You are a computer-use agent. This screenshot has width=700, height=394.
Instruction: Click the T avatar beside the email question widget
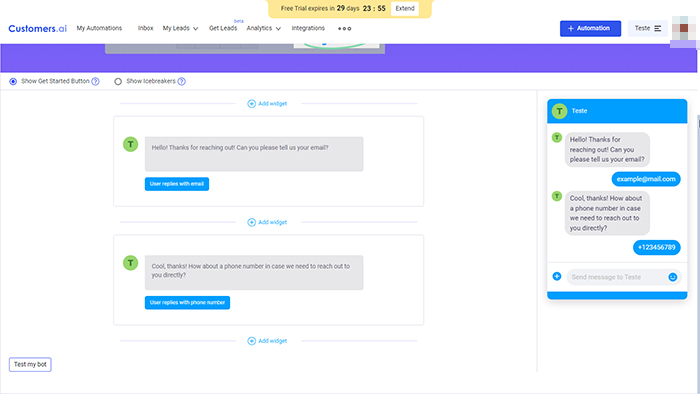130,144
